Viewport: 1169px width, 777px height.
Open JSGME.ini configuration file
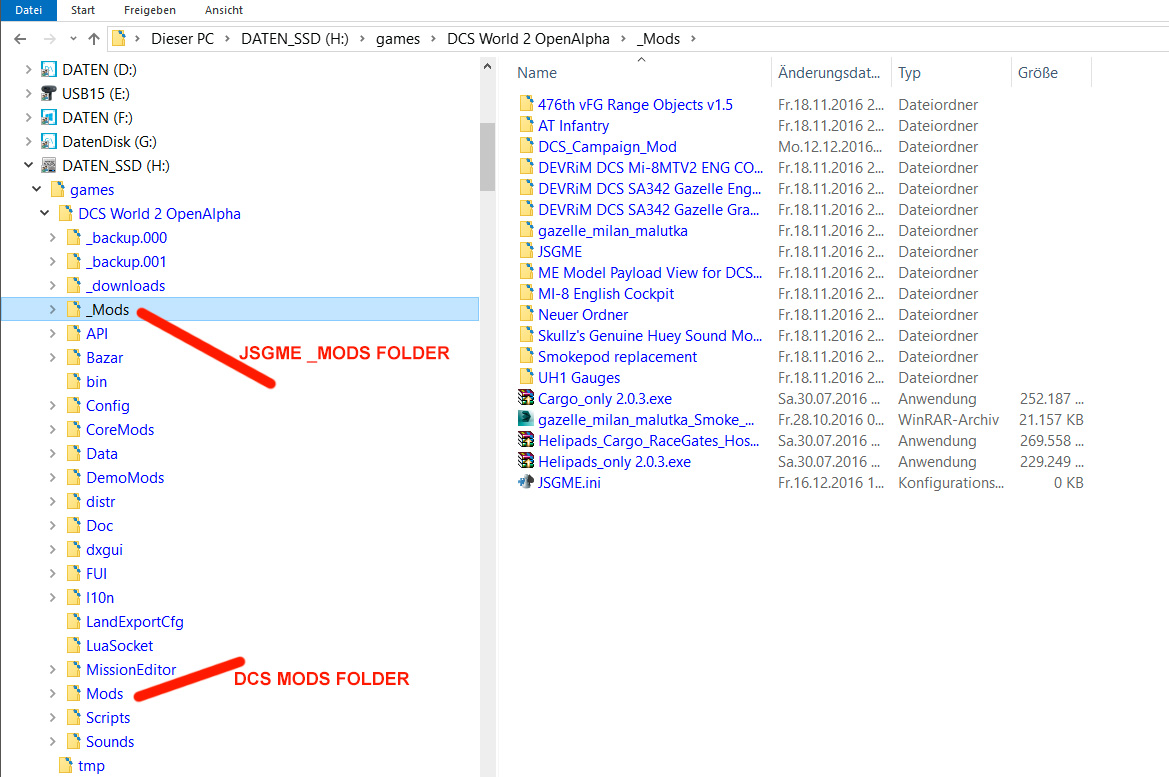[566, 482]
